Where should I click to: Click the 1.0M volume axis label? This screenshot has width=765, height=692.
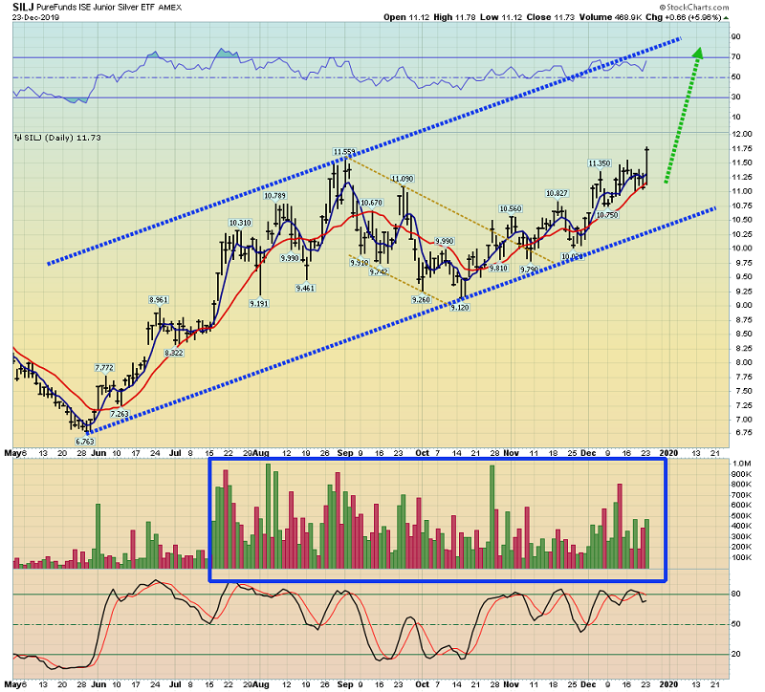pos(742,464)
